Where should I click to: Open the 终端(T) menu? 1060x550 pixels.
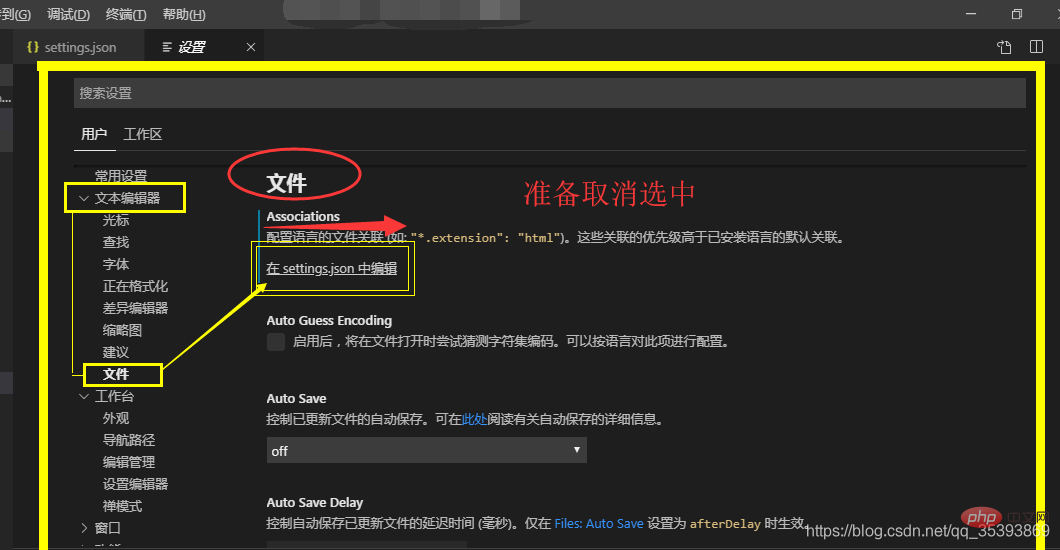click(126, 15)
